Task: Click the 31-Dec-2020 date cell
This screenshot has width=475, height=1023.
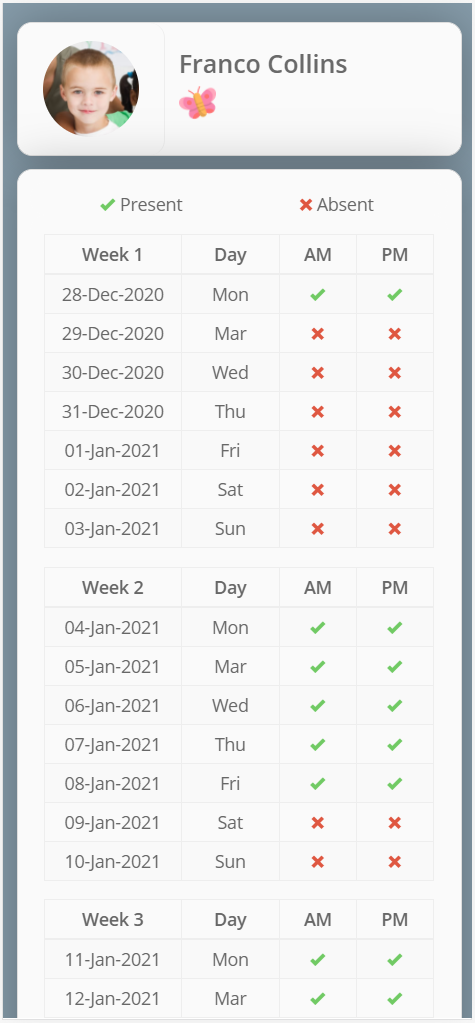Action: pos(113,412)
